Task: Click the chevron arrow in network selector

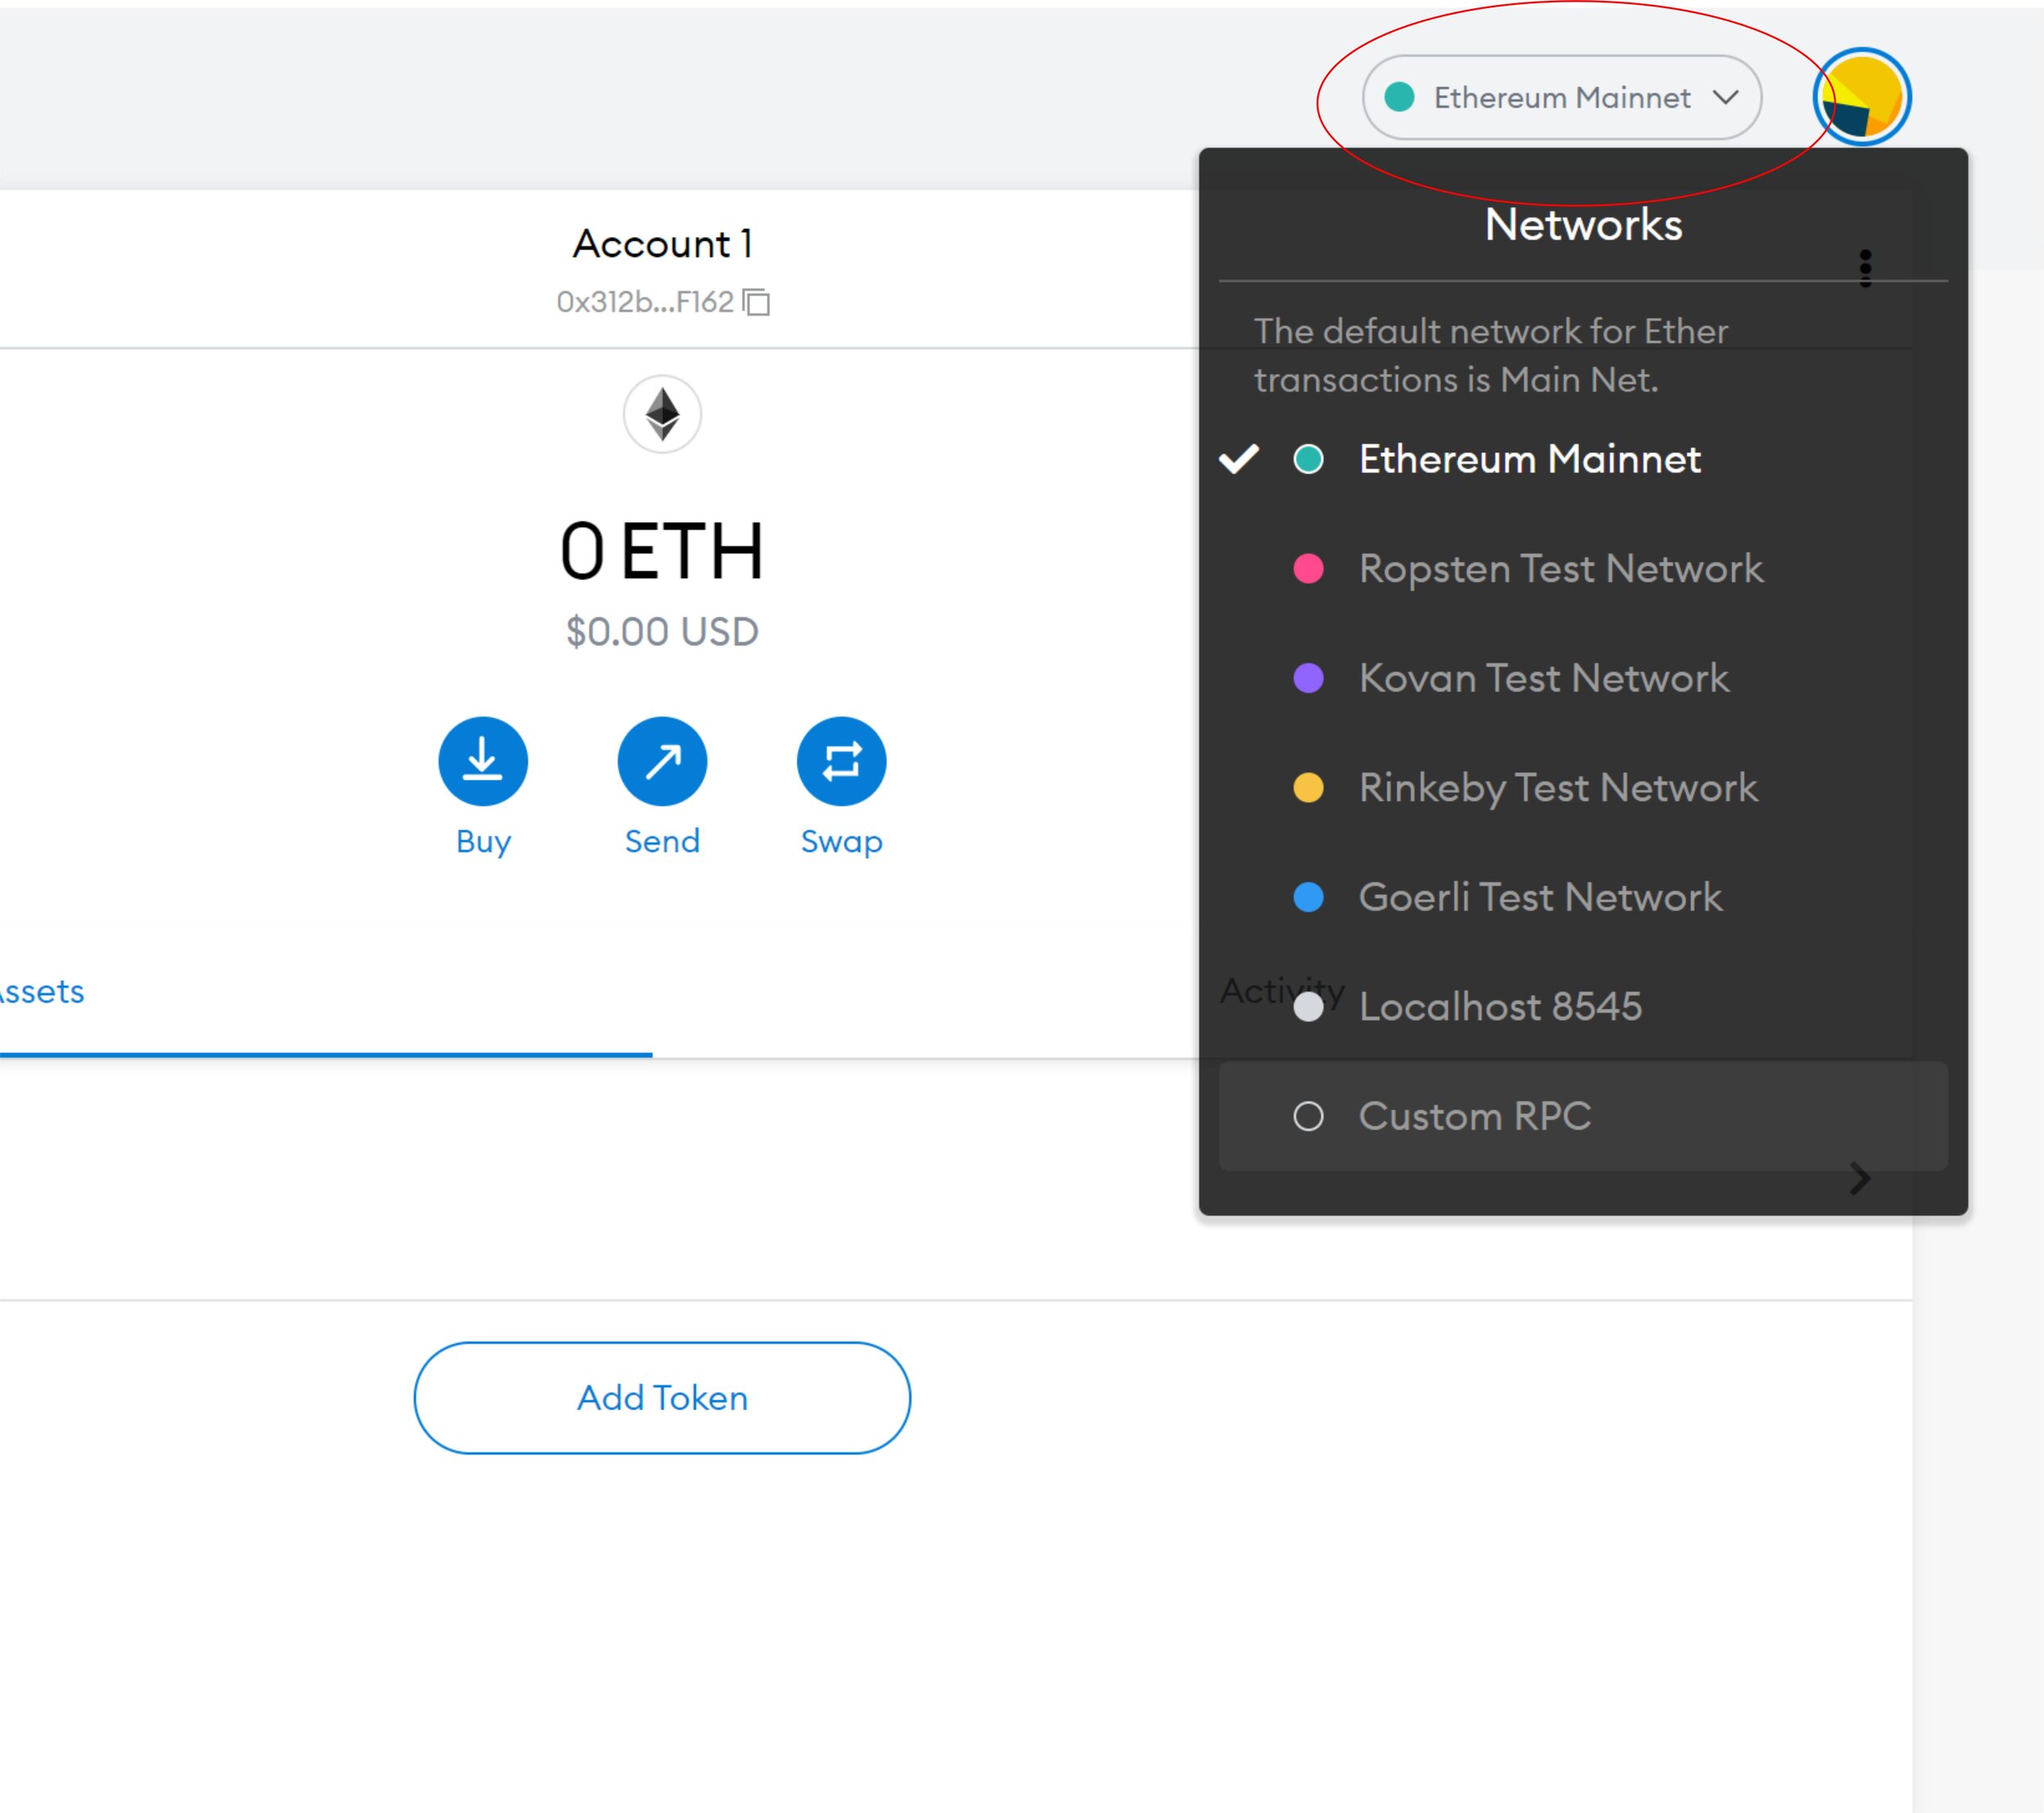Action: pyautogui.click(x=1725, y=97)
